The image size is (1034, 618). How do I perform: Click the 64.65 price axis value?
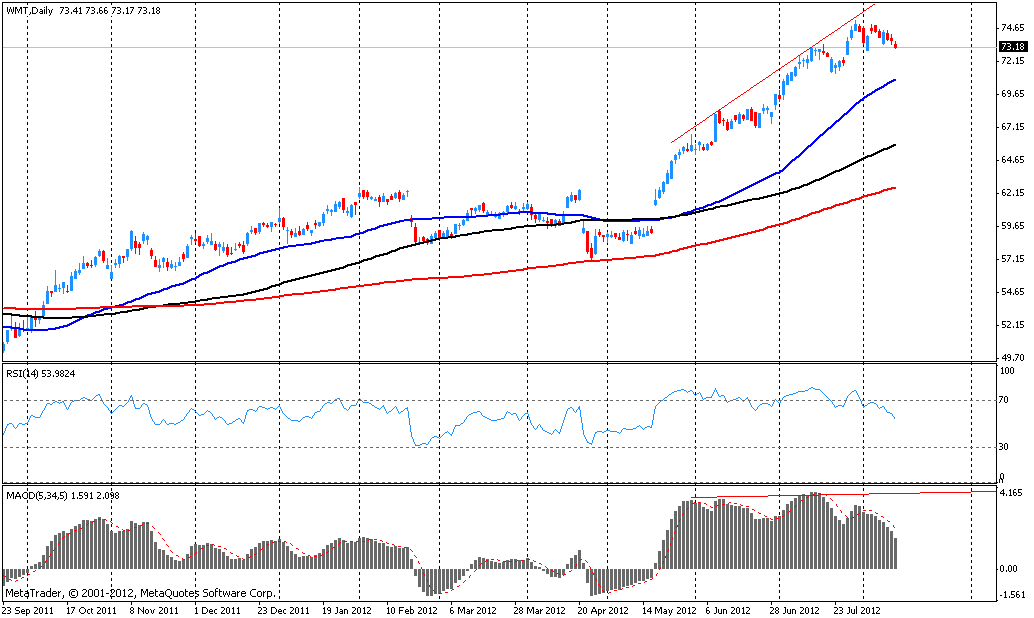click(x=1012, y=160)
